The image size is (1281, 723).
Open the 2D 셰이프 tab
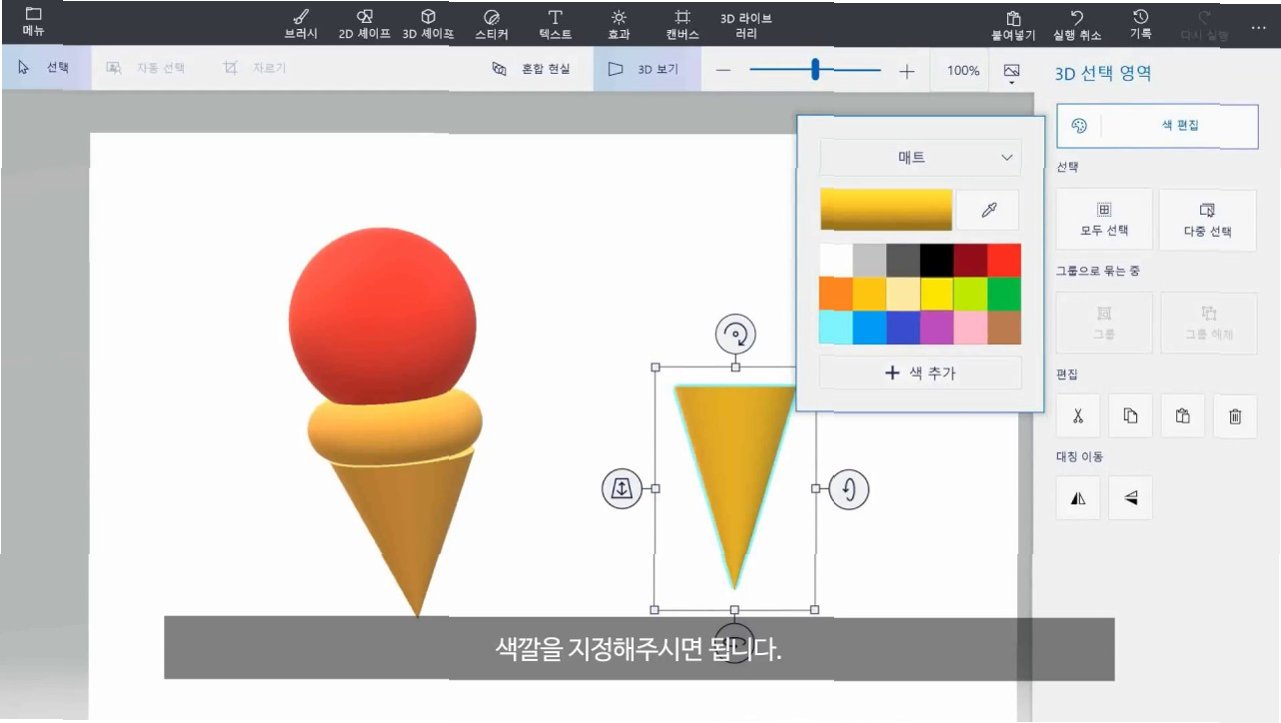(x=364, y=25)
